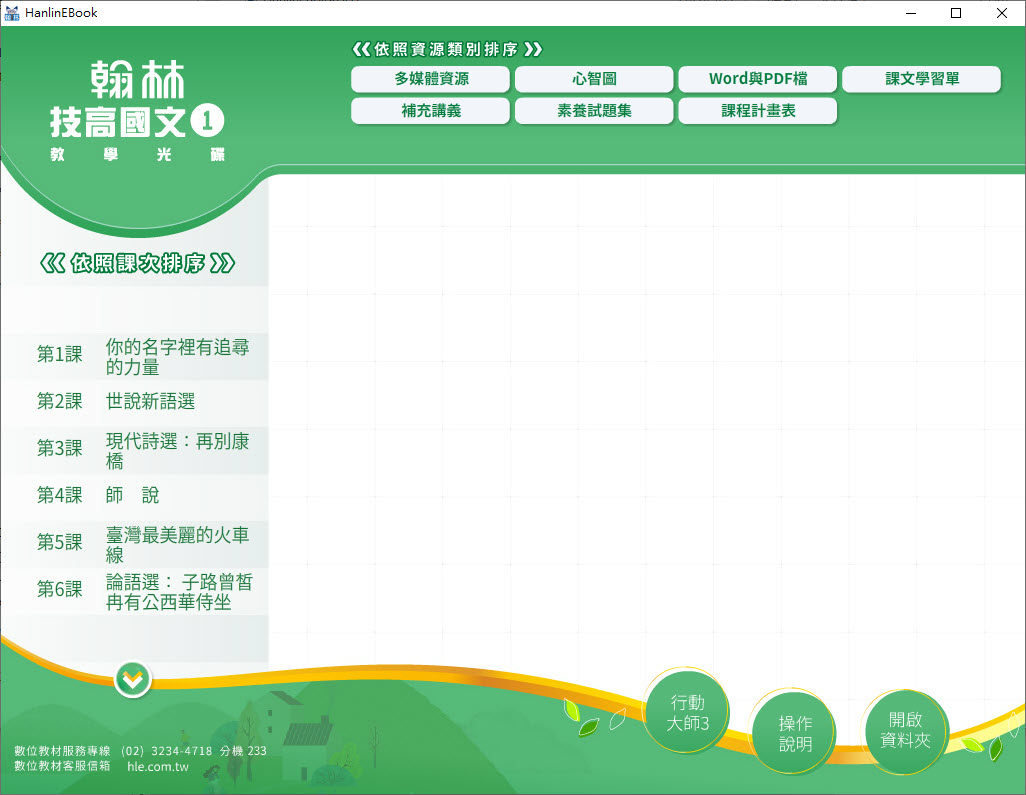Screen dimensions: 1026x795
Task: Click the hle.com.tw support address
Action: click(158, 767)
